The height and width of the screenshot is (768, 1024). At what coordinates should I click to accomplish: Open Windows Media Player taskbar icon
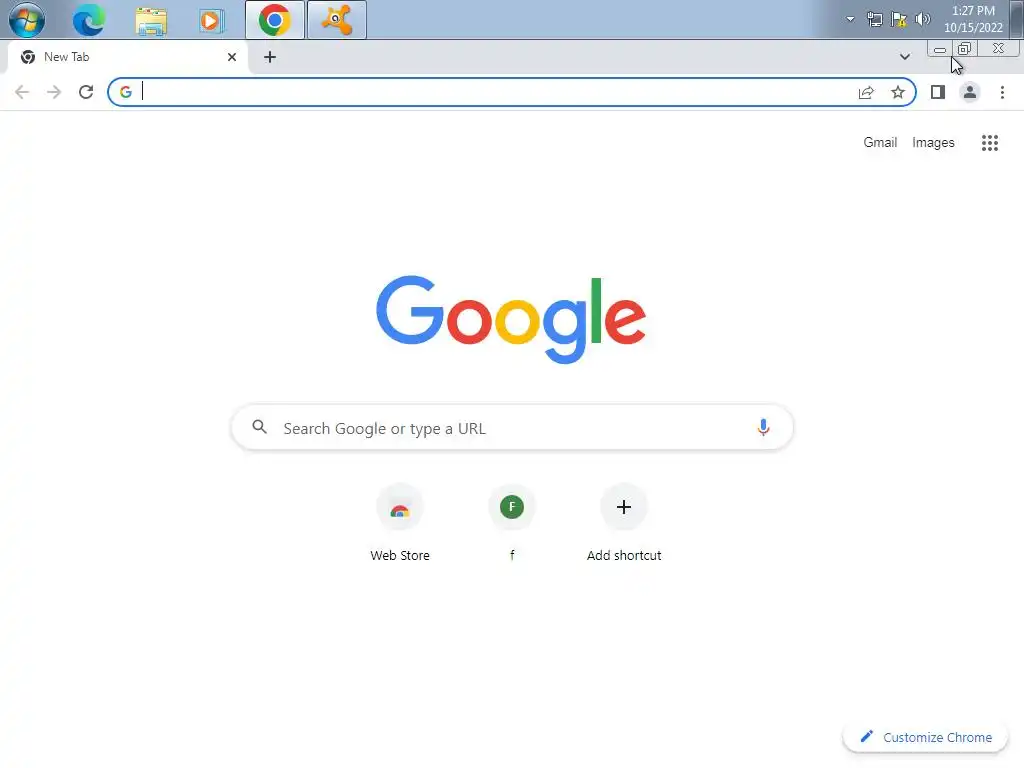(211, 20)
